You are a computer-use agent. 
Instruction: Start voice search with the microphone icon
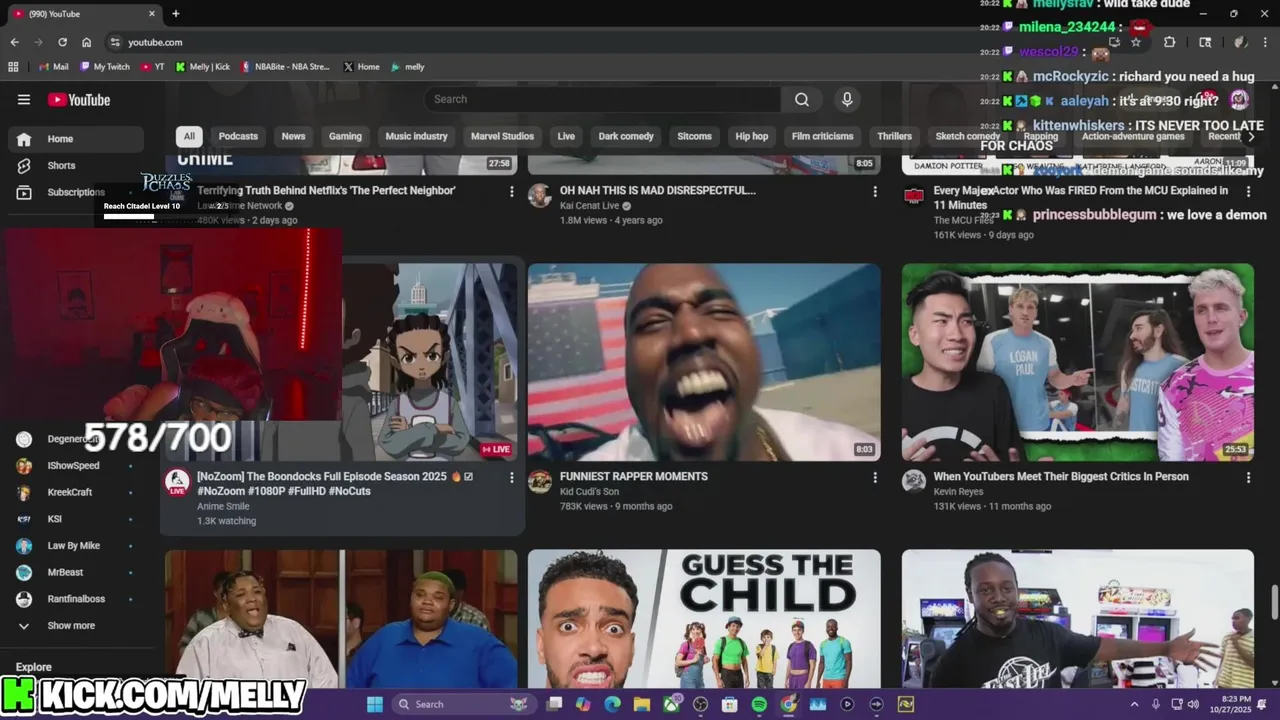[x=847, y=99]
